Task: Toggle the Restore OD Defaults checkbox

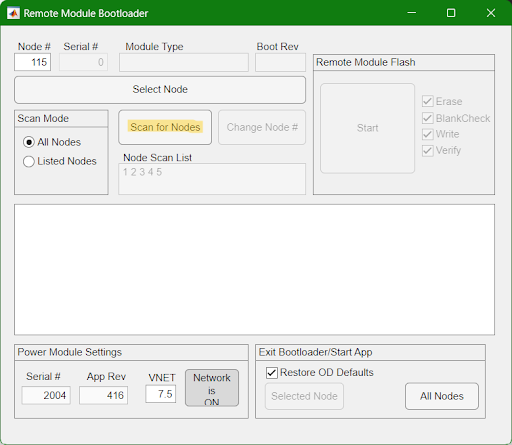Action: 272,373
